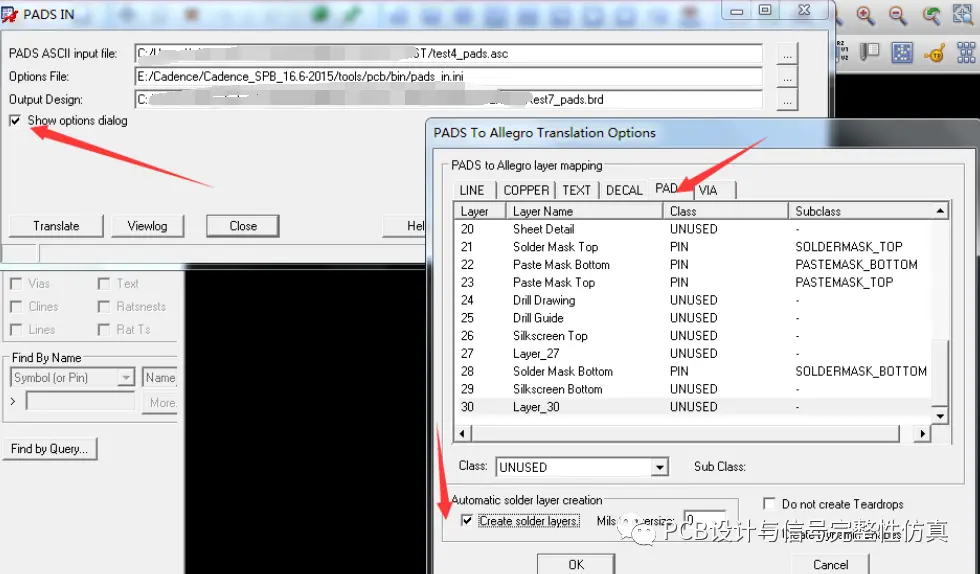This screenshot has width=980, height=574.
Task: Switch to the LINE tab
Action: (x=472, y=190)
